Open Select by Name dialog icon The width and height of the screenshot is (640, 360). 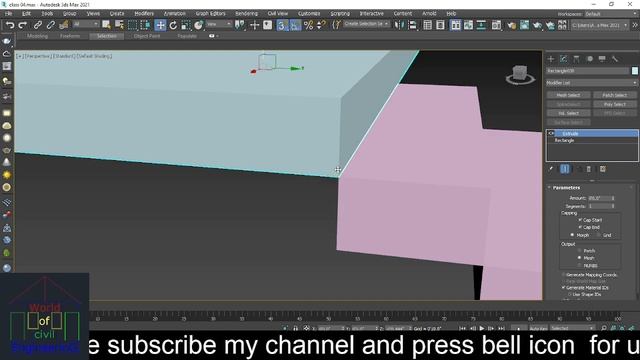120,25
